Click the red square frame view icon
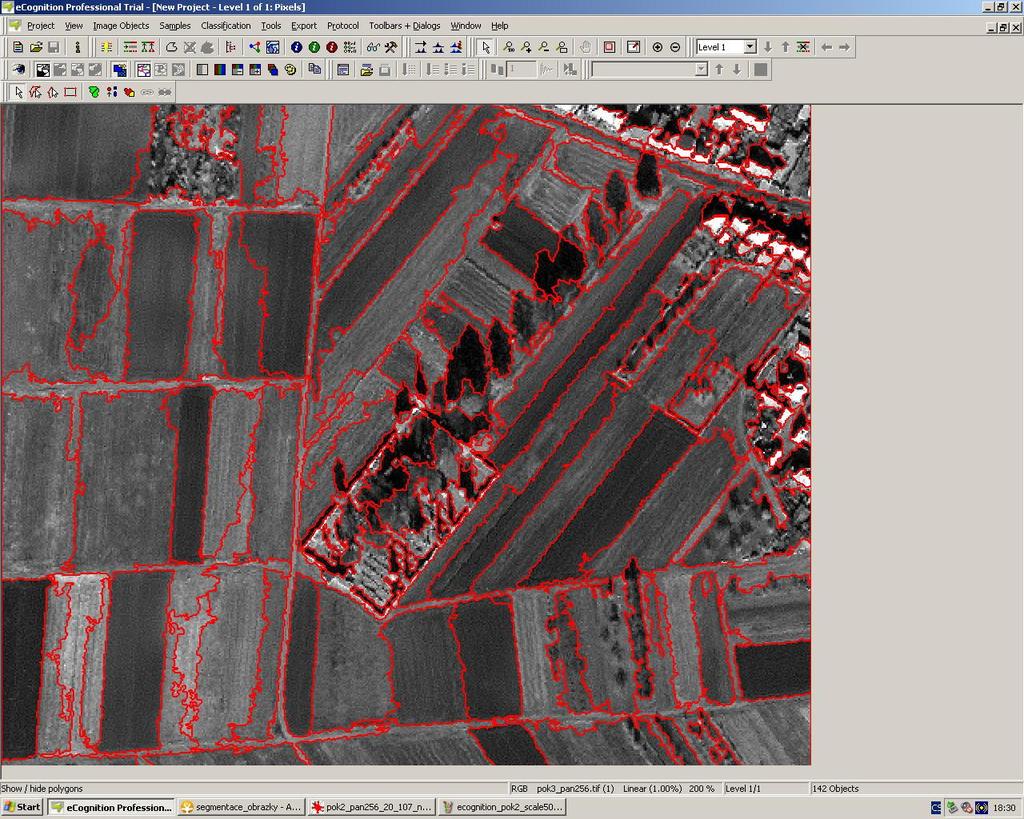This screenshot has height=819, width=1024. pyautogui.click(x=609, y=47)
